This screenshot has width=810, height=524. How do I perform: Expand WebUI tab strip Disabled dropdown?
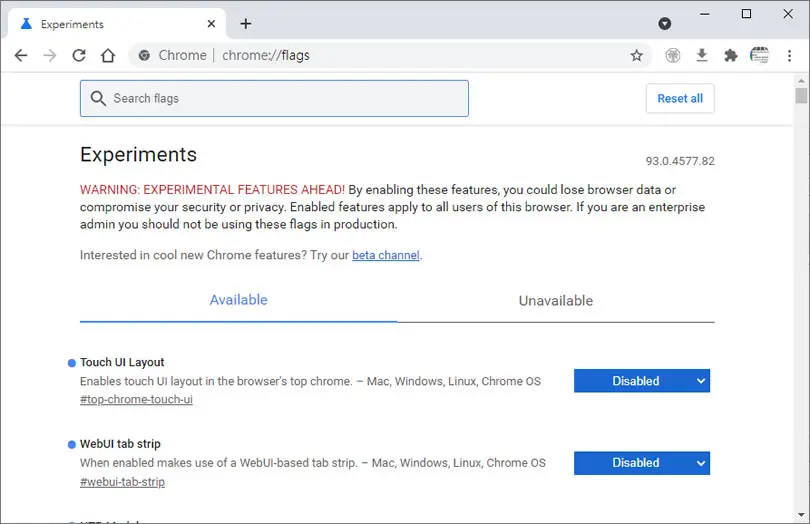click(642, 463)
